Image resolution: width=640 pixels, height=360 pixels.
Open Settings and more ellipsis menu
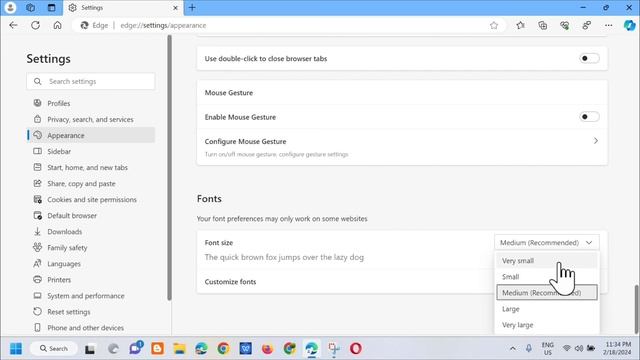(609, 25)
